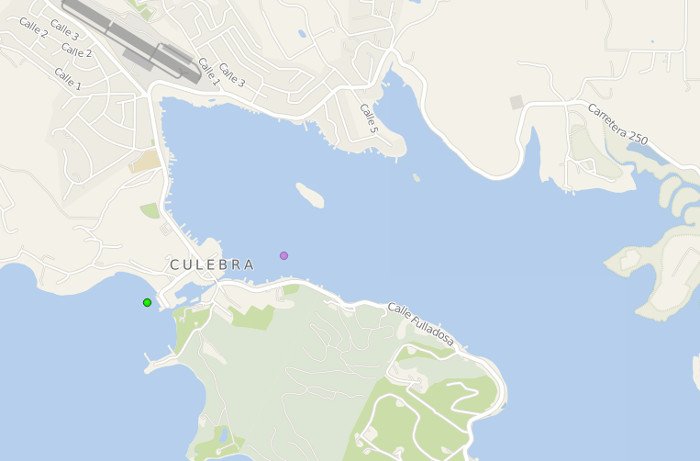Screen dimensions: 700x461
Task: Click the CULEBRA town label
Action: pos(212,265)
